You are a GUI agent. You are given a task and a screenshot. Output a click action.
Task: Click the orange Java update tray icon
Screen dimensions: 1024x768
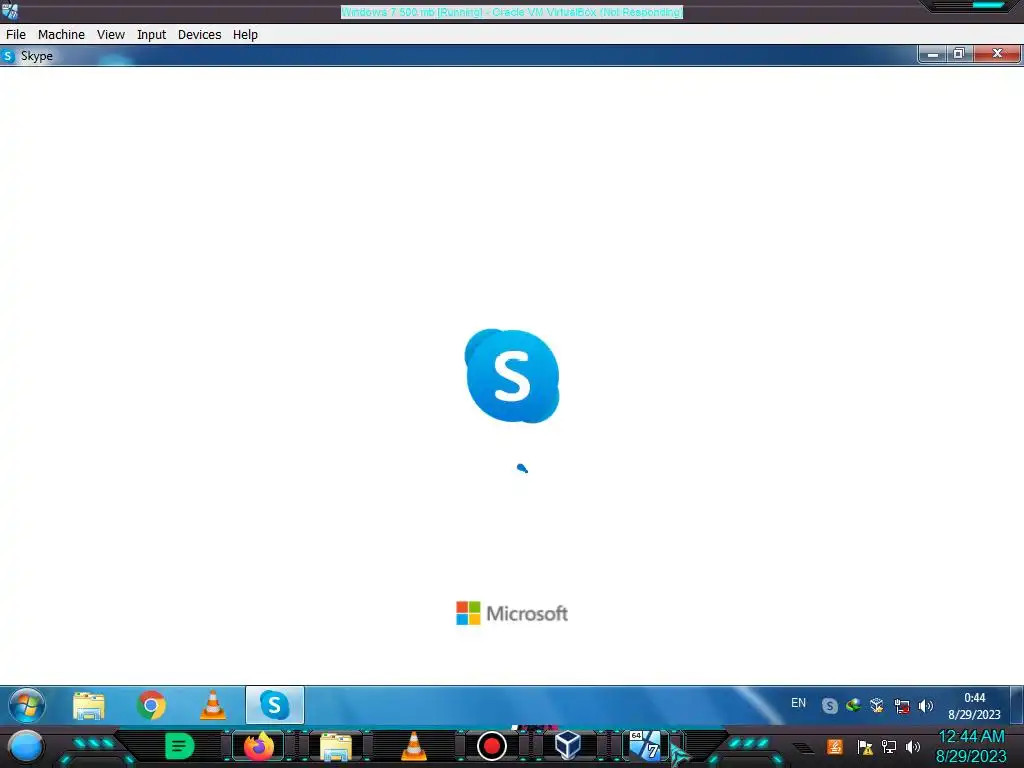pos(835,746)
